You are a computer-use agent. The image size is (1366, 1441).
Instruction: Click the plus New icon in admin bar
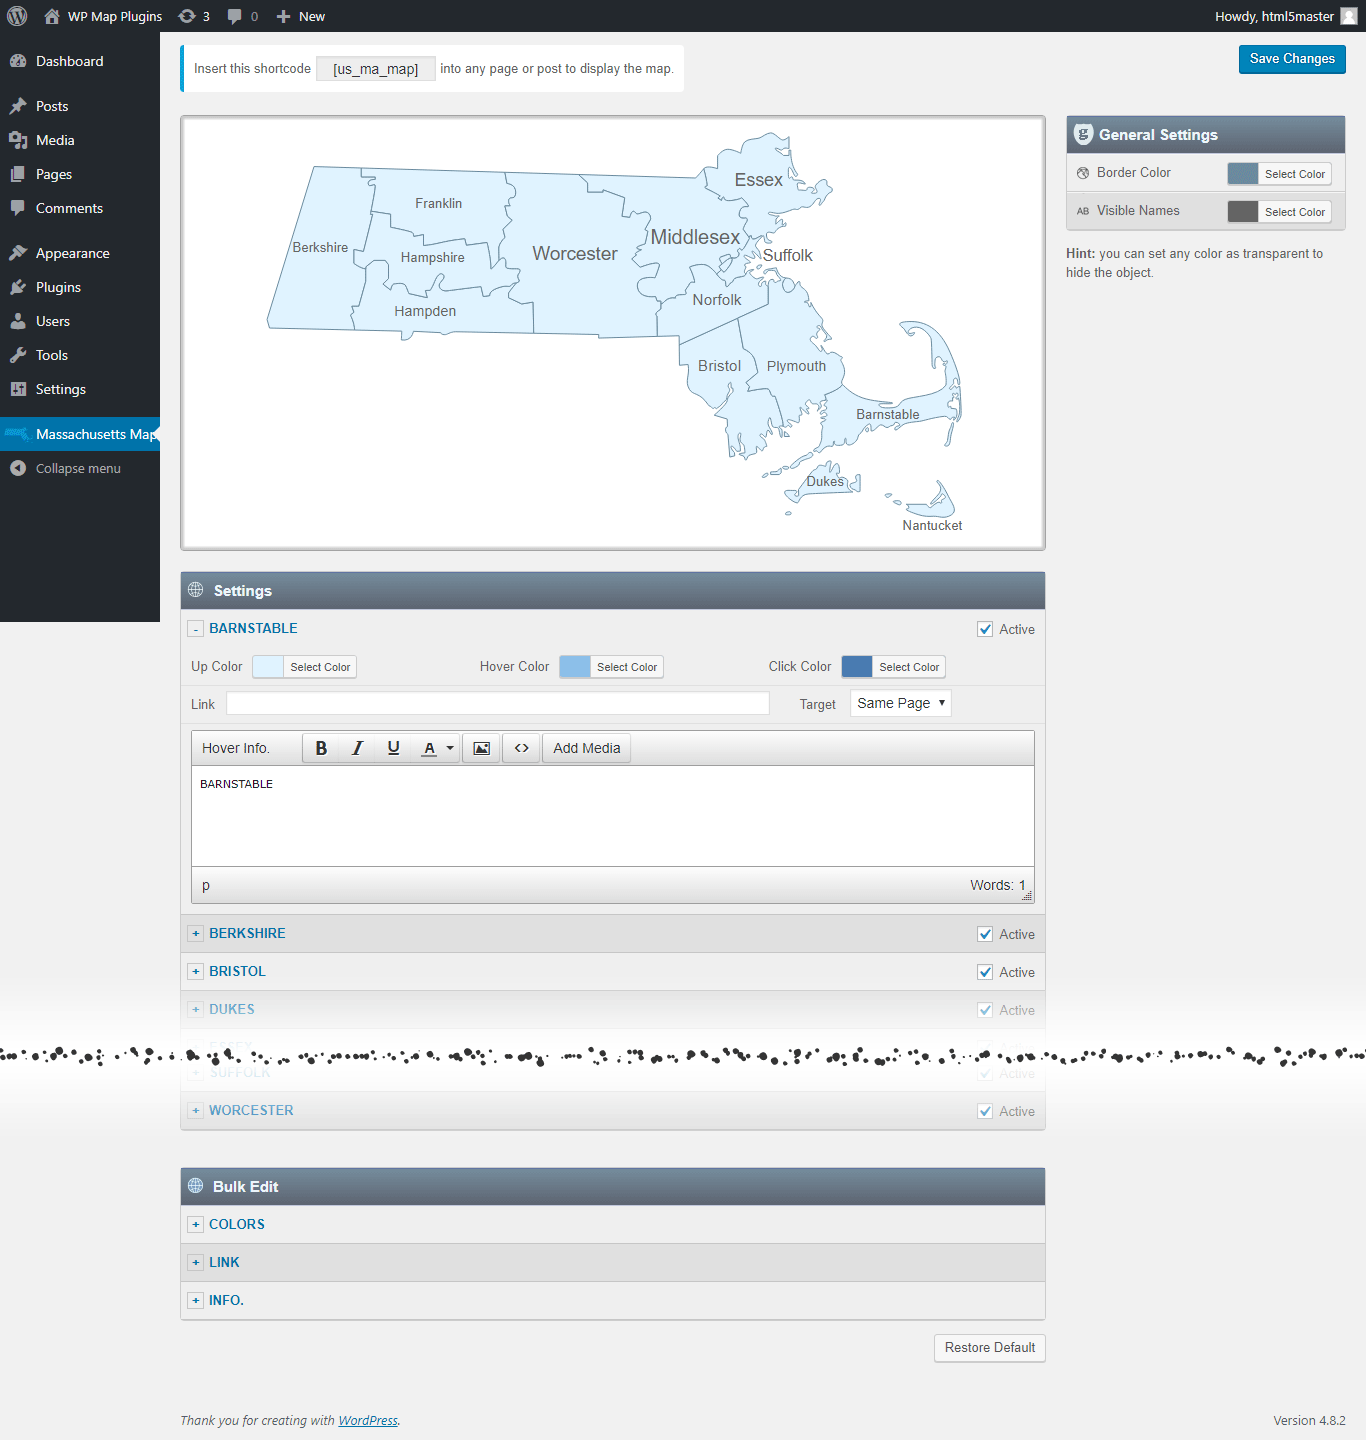[x=283, y=16]
